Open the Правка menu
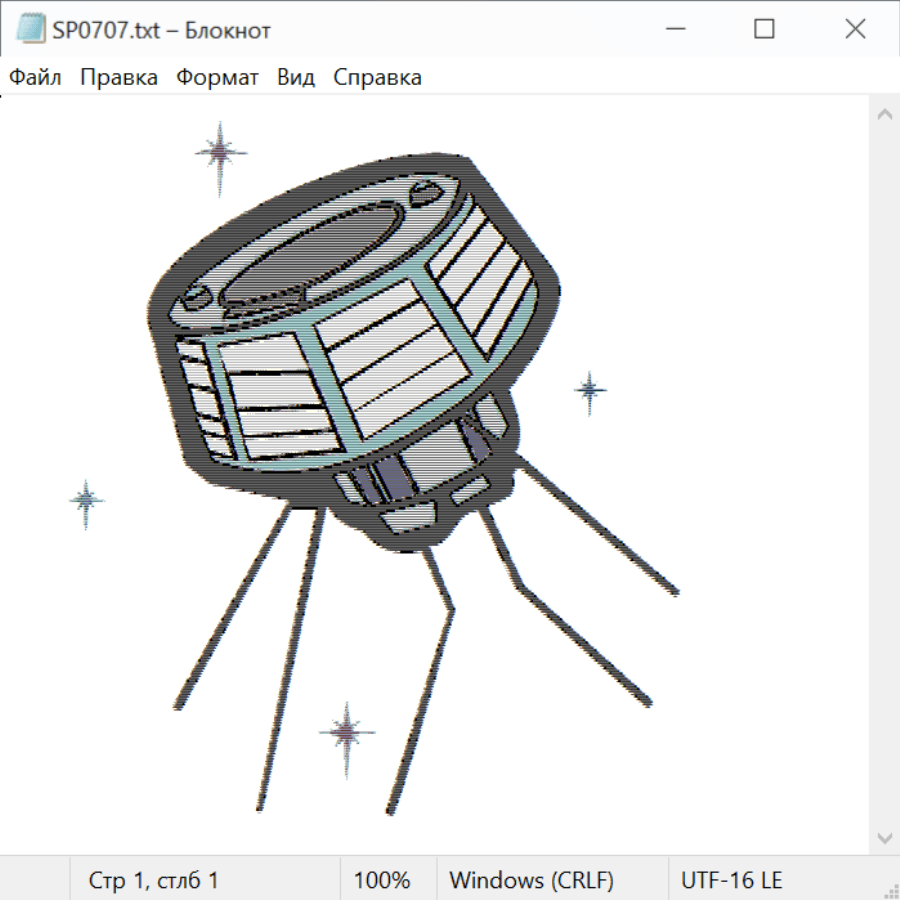900x900 pixels. 119,78
